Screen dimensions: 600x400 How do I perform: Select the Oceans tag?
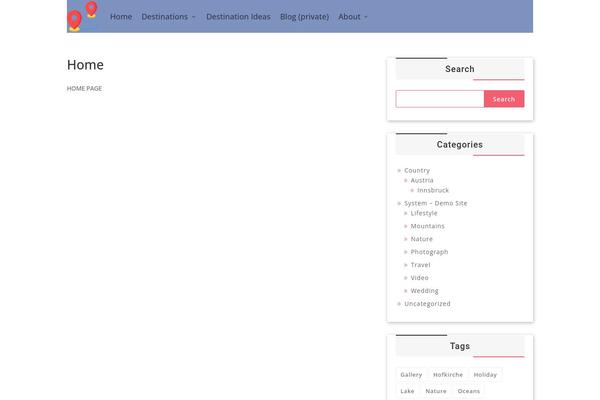pos(468,391)
